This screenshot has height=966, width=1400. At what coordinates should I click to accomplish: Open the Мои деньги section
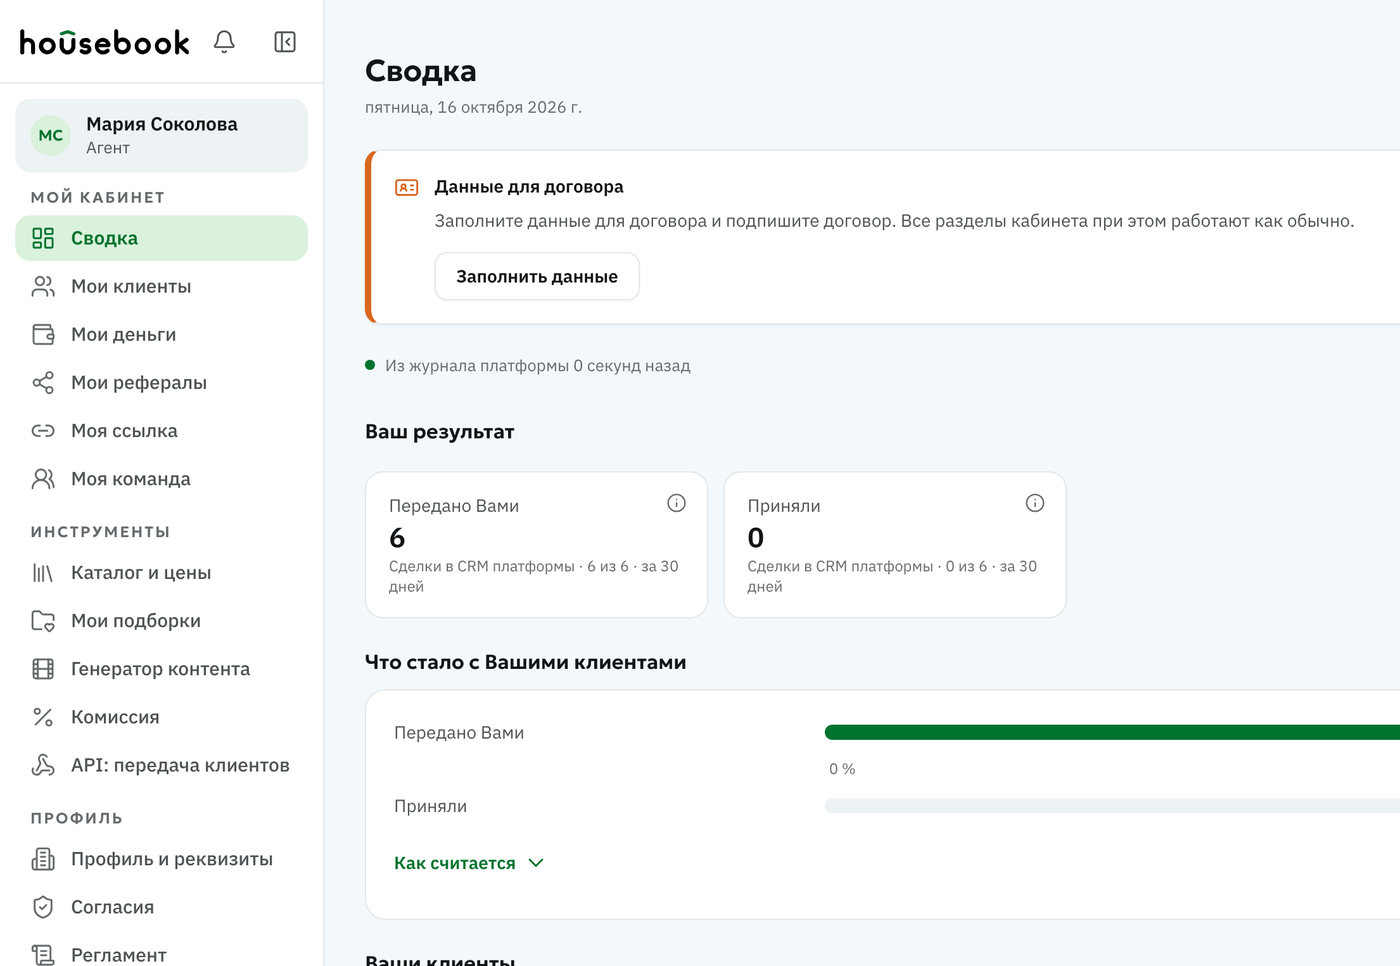tap(161, 334)
